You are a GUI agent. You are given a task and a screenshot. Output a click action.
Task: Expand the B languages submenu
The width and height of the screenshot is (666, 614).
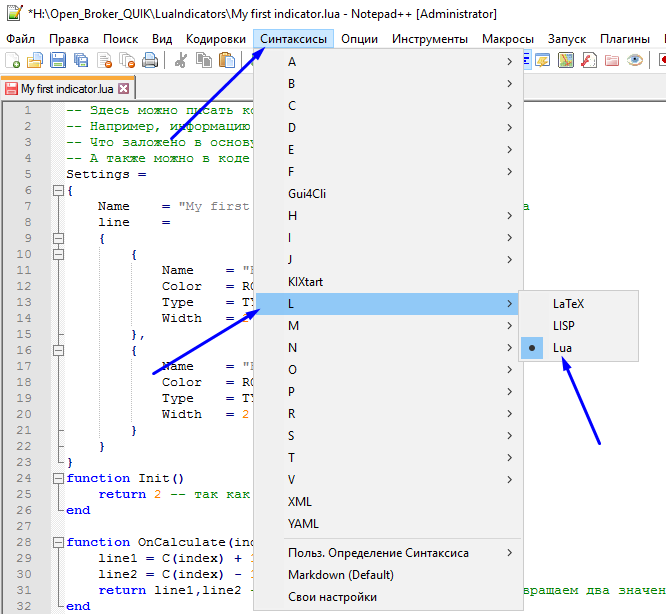pos(388,84)
